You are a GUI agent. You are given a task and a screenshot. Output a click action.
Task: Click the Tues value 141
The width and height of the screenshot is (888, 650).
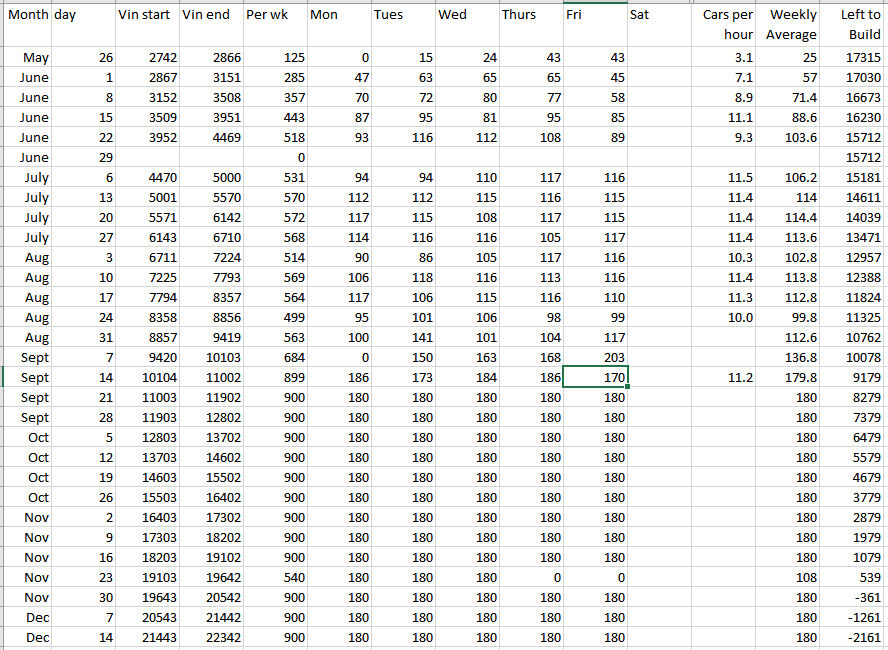point(404,338)
